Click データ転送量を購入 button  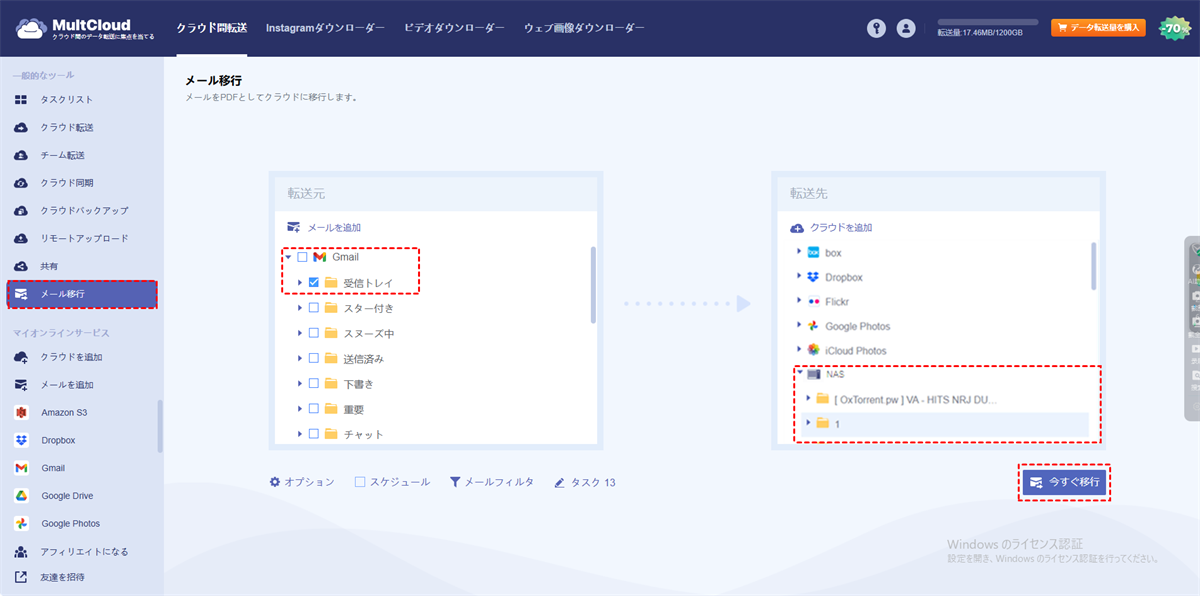coord(1098,28)
